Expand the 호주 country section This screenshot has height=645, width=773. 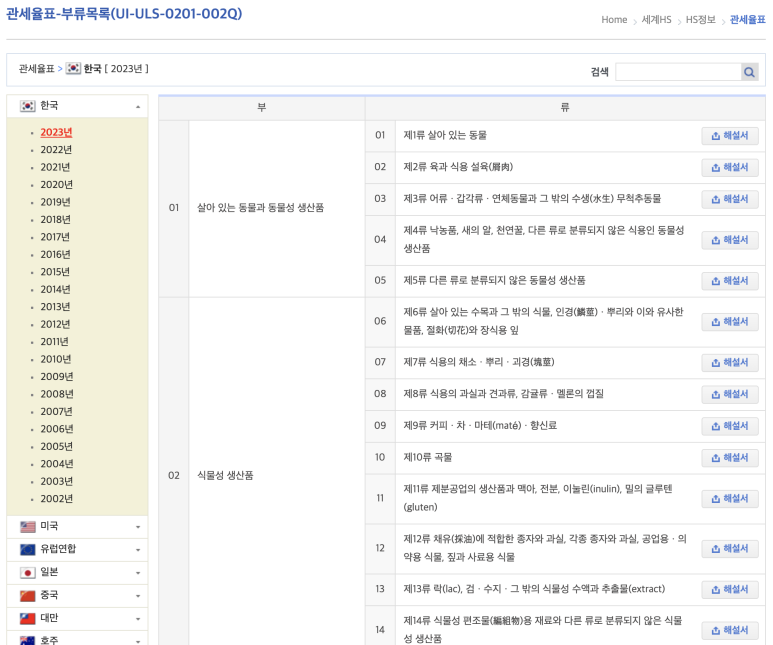[x=77, y=639]
